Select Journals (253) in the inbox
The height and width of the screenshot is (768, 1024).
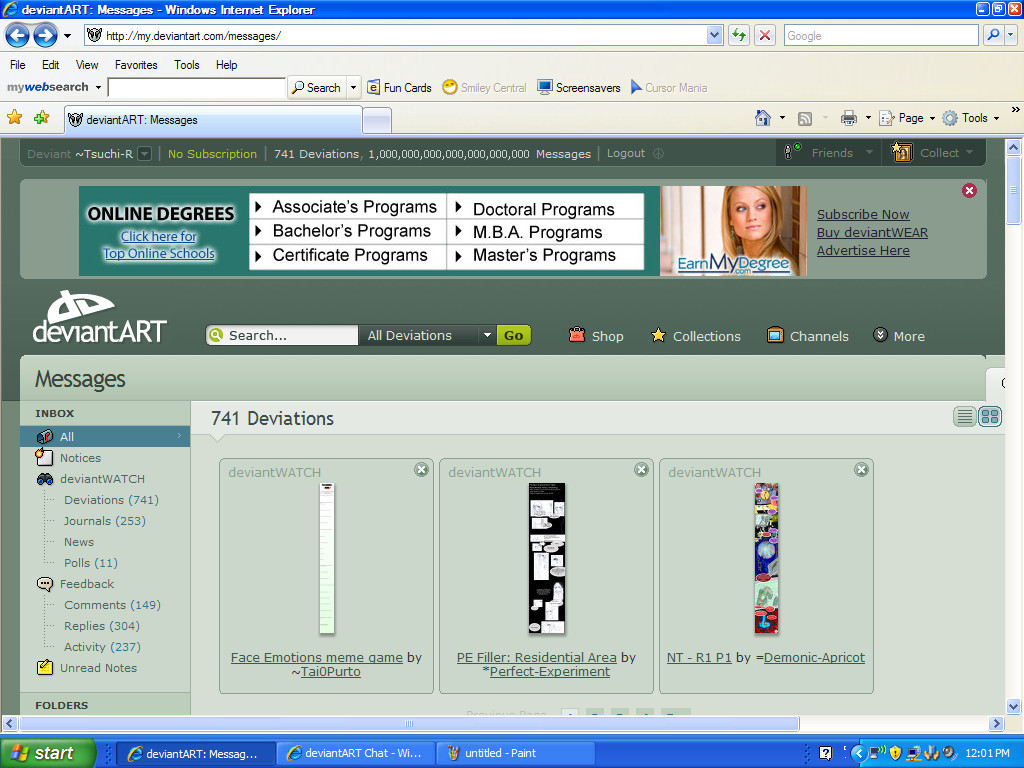[104, 520]
